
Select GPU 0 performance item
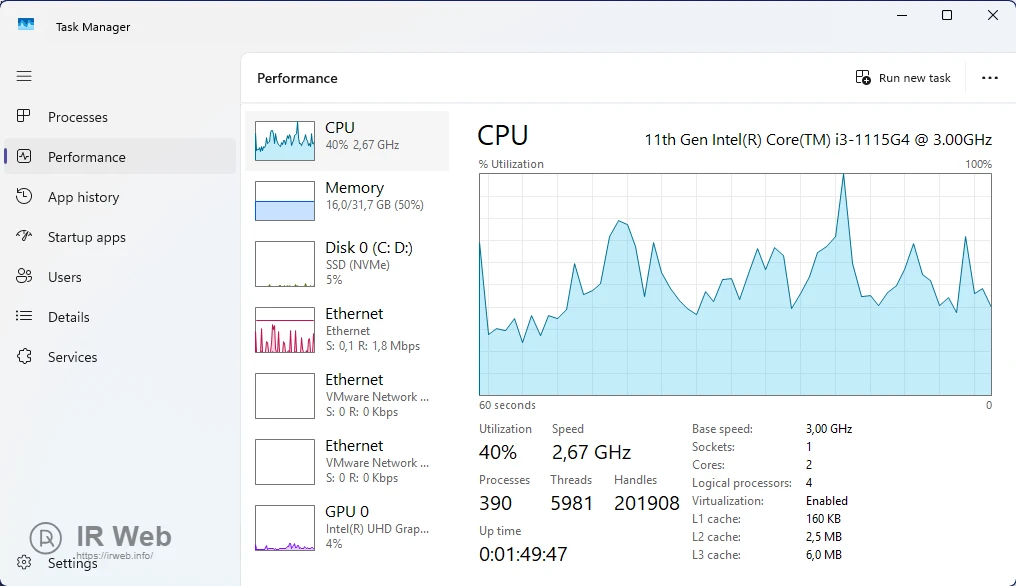tap(285, 528)
